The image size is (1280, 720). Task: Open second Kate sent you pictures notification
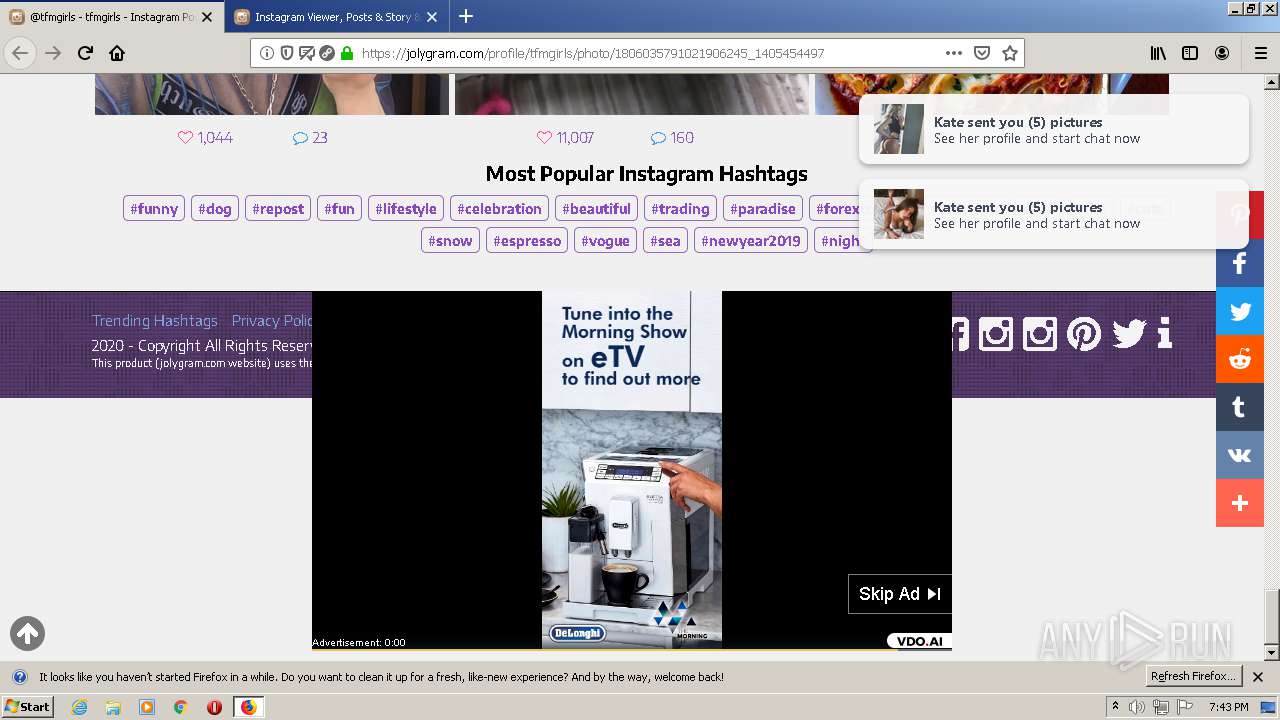click(1054, 214)
